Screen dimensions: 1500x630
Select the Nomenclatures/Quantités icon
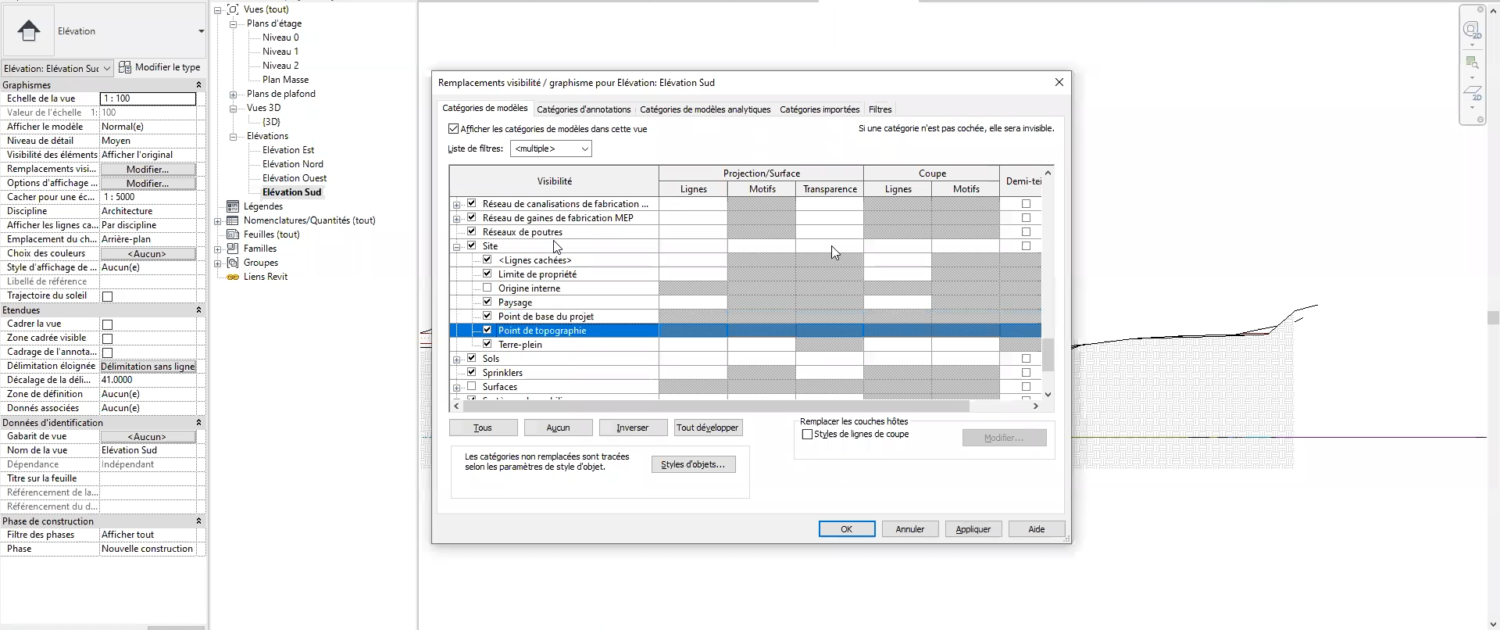coord(233,220)
